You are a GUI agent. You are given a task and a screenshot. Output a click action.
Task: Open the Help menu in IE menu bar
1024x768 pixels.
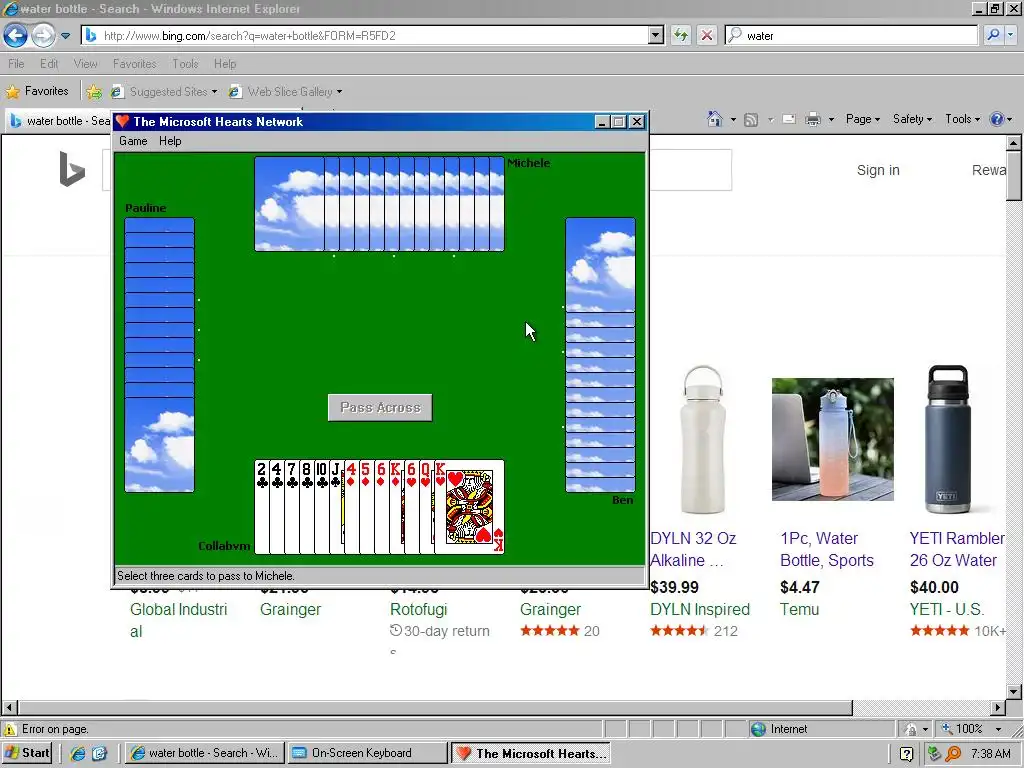pyautogui.click(x=225, y=63)
